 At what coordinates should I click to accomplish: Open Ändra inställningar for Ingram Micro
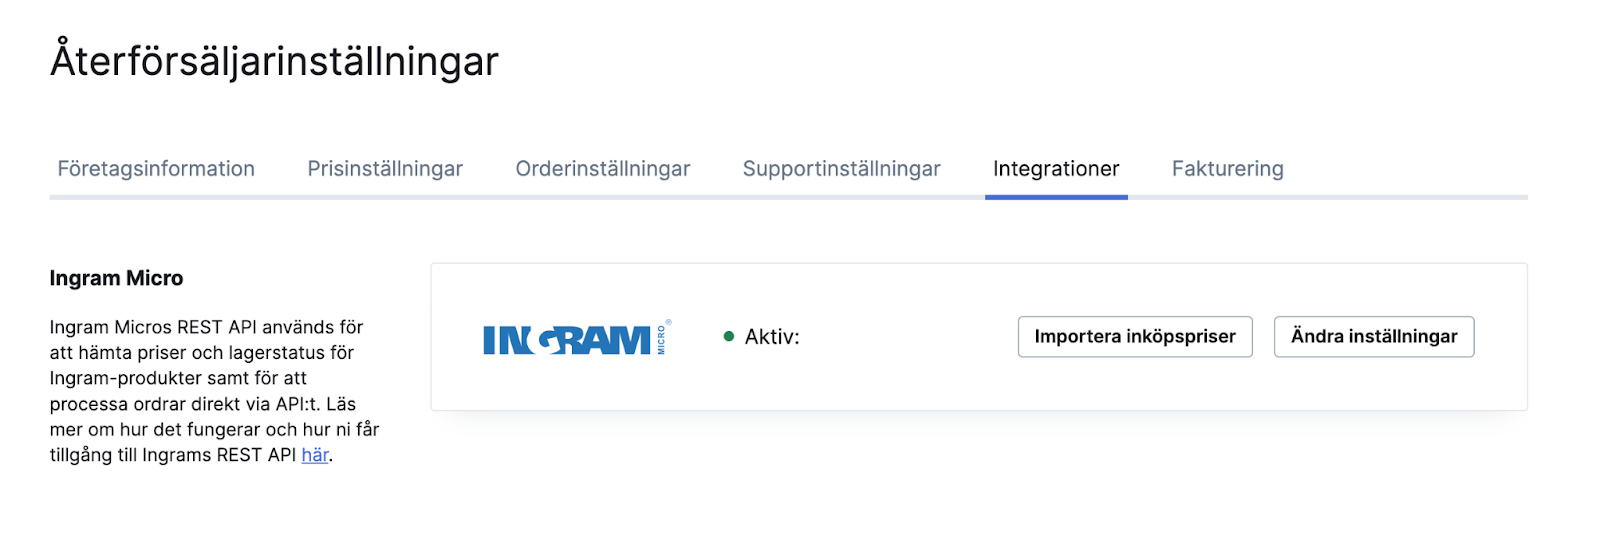[x=1374, y=337]
